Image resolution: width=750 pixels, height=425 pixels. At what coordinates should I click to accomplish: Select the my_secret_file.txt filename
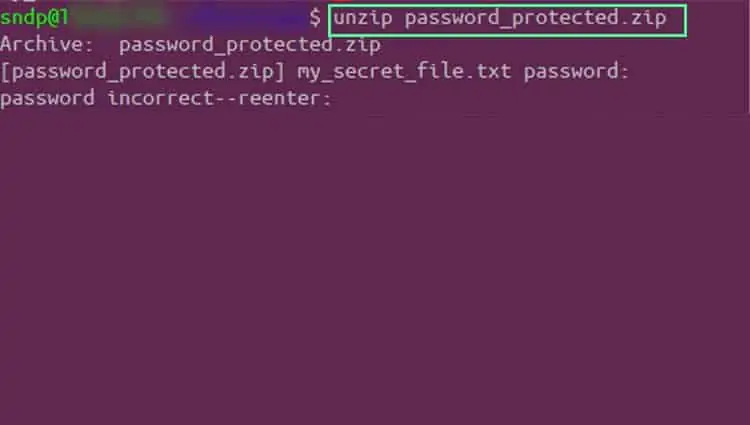404,72
